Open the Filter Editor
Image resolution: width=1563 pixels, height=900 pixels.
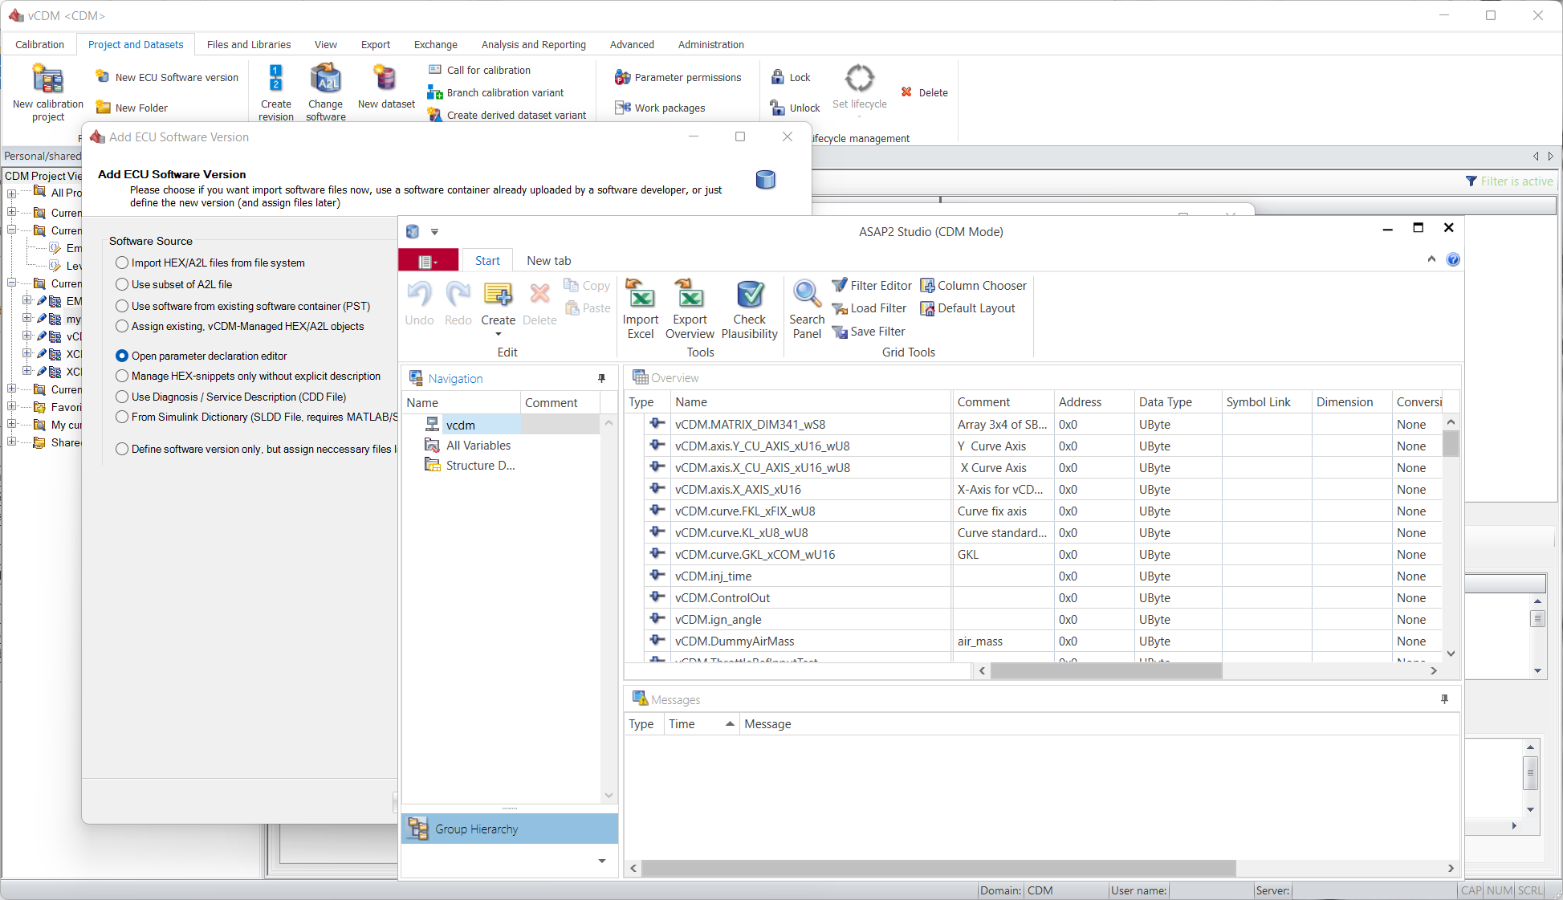(872, 285)
